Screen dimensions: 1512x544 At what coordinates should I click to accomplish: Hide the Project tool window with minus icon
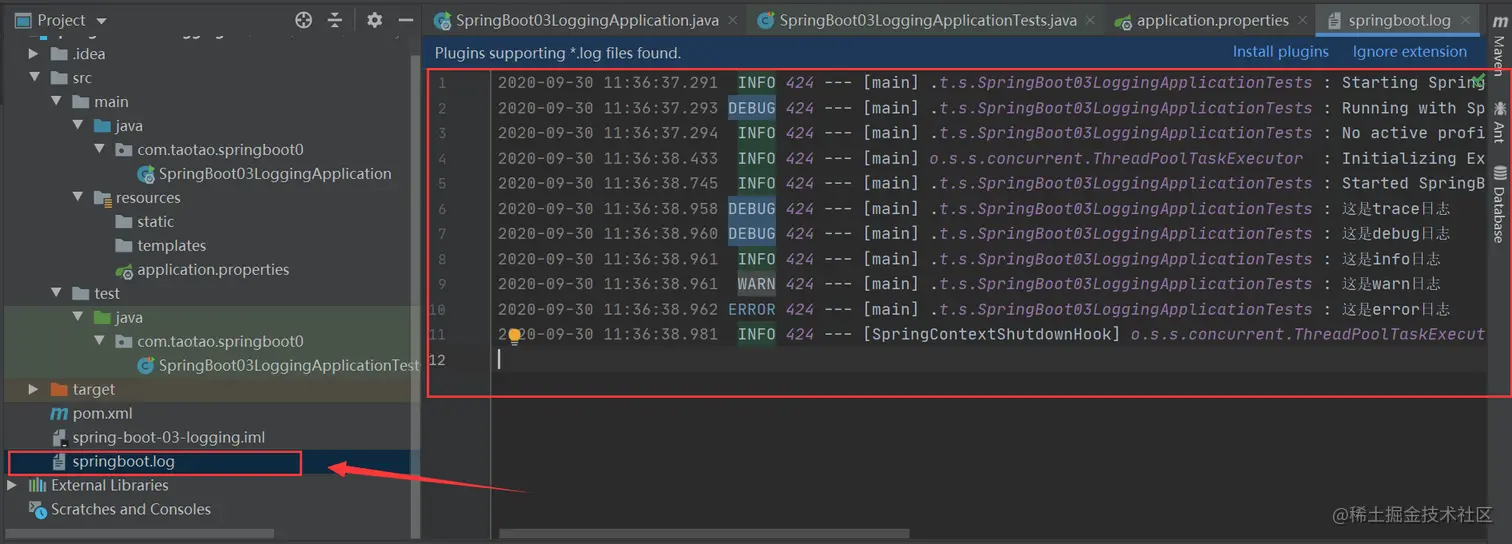point(405,20)
